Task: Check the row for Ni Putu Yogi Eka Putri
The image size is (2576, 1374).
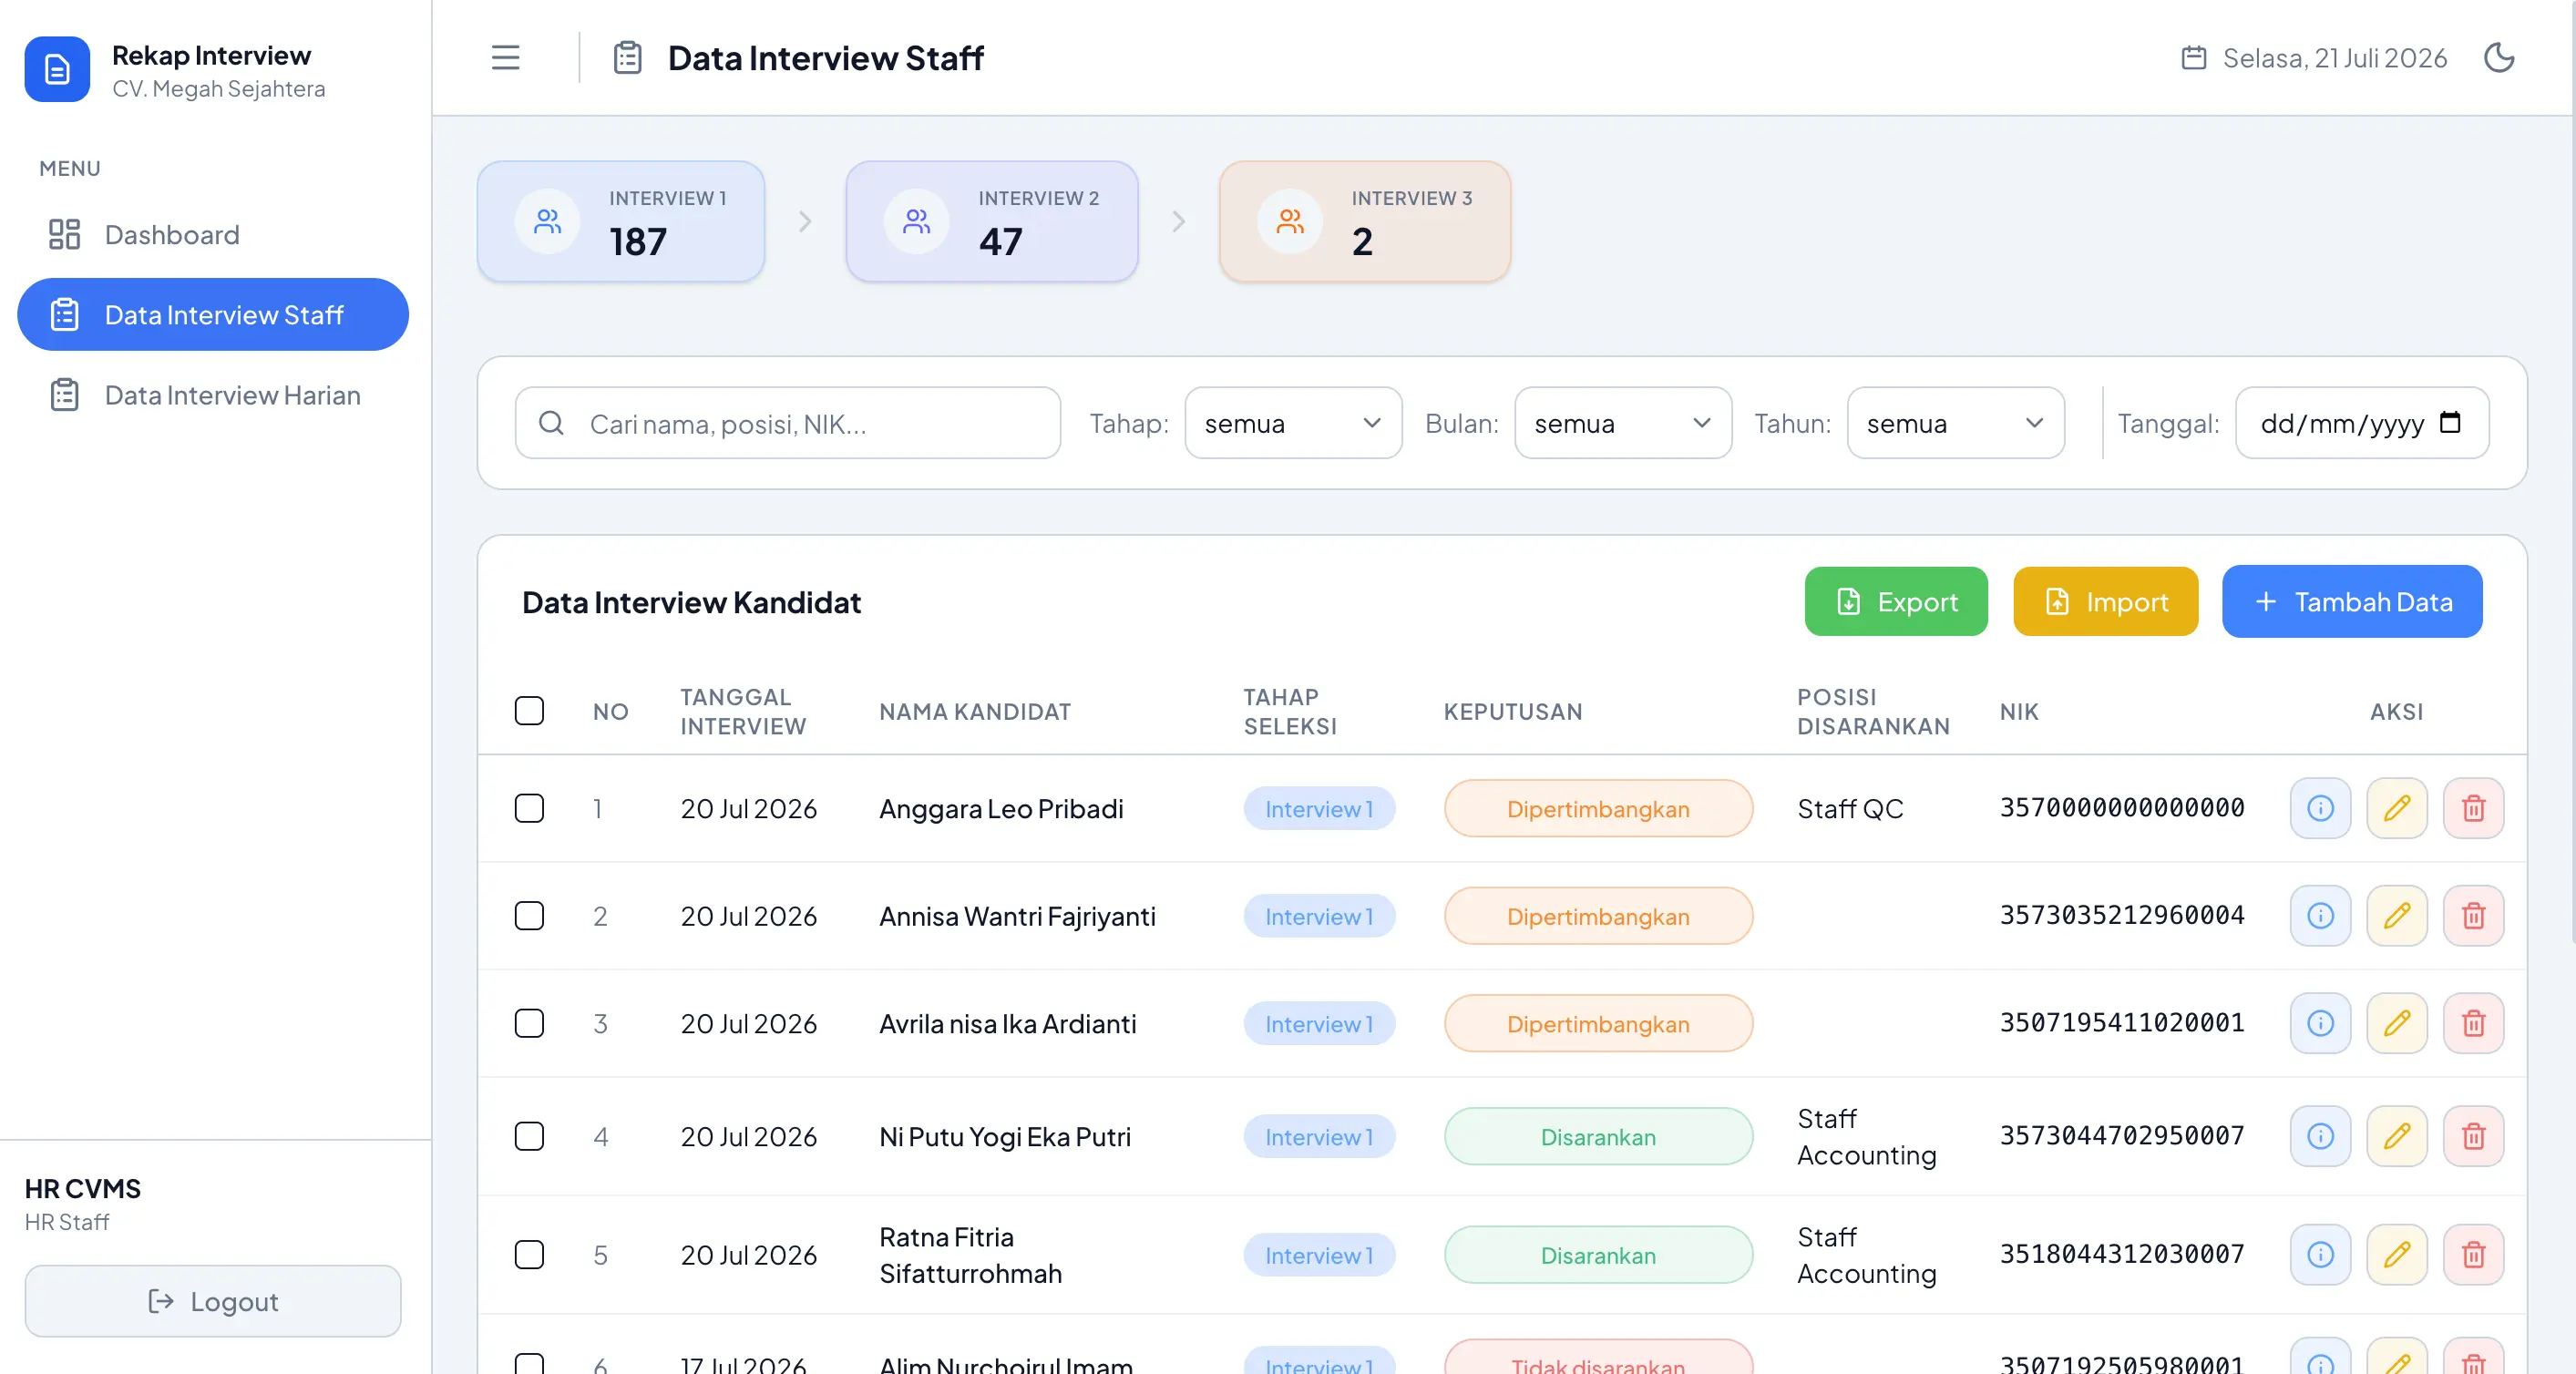Action: pos(529,1136)
